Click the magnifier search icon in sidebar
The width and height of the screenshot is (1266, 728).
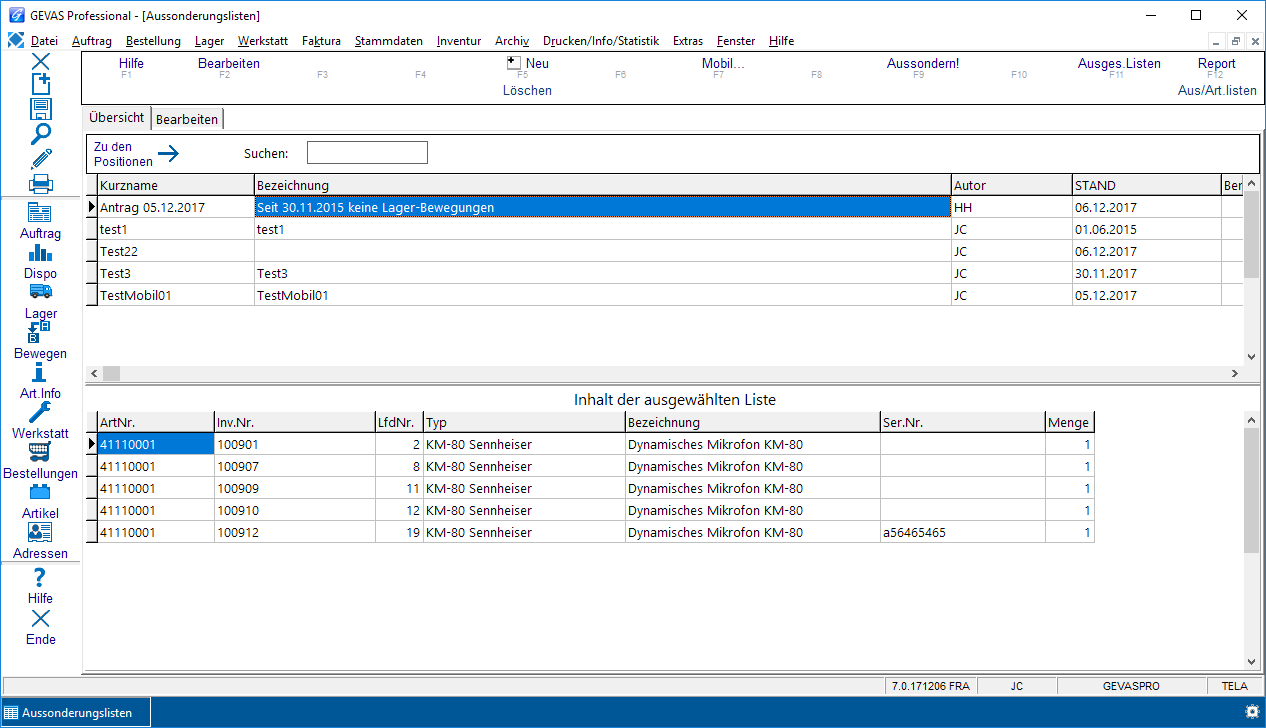41,134
